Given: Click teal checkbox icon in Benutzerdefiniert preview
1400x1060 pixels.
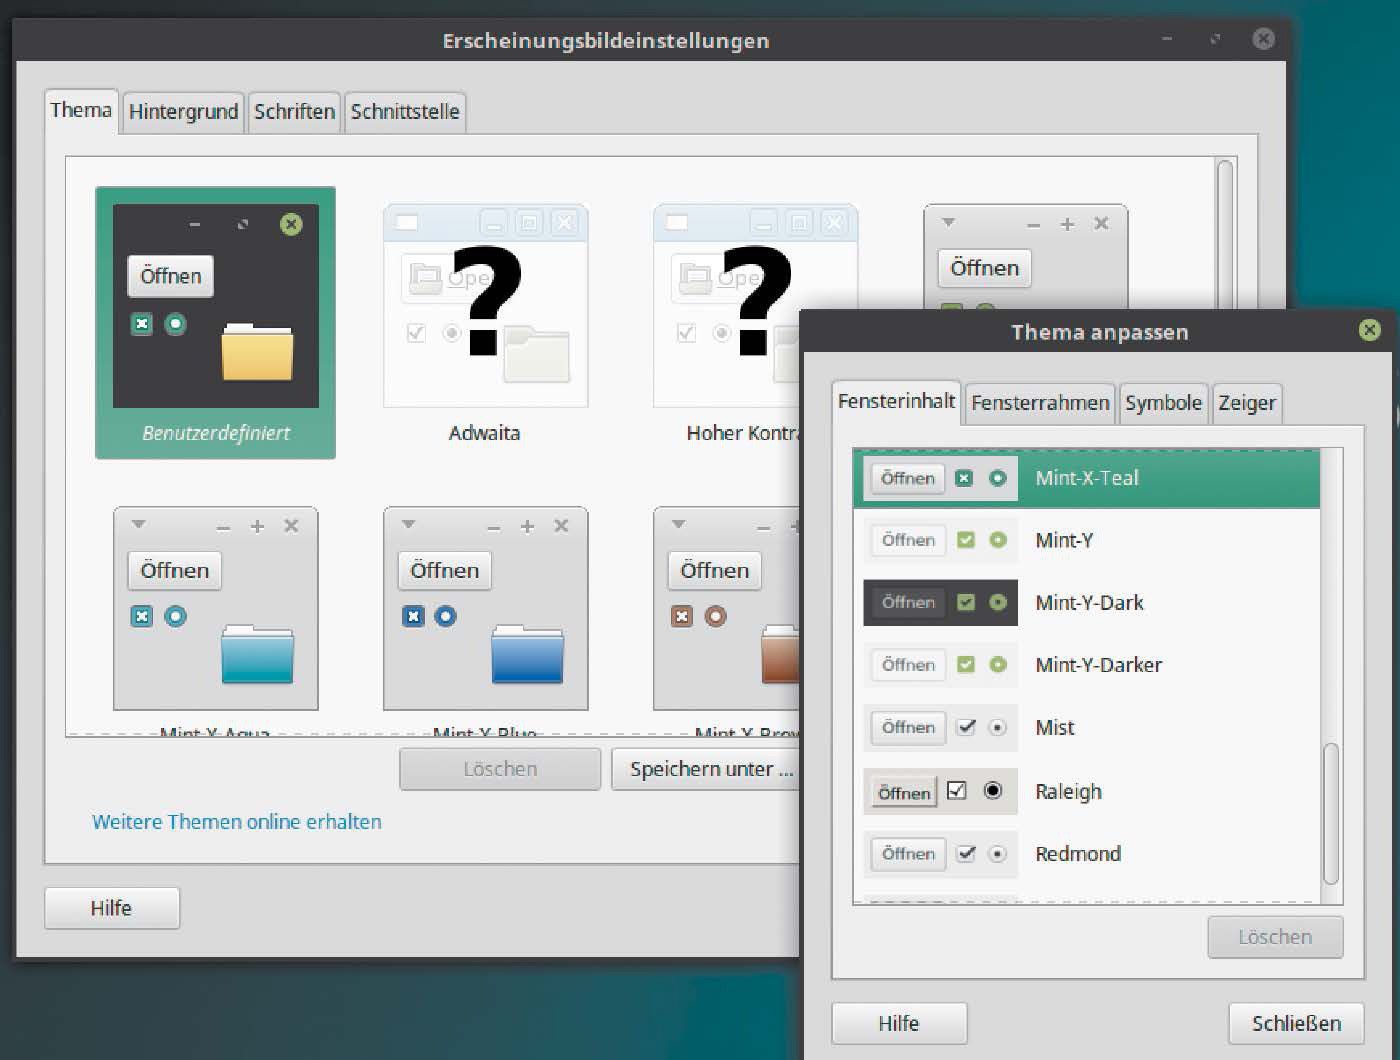Looking at the screenshot, I should point(142,324).
